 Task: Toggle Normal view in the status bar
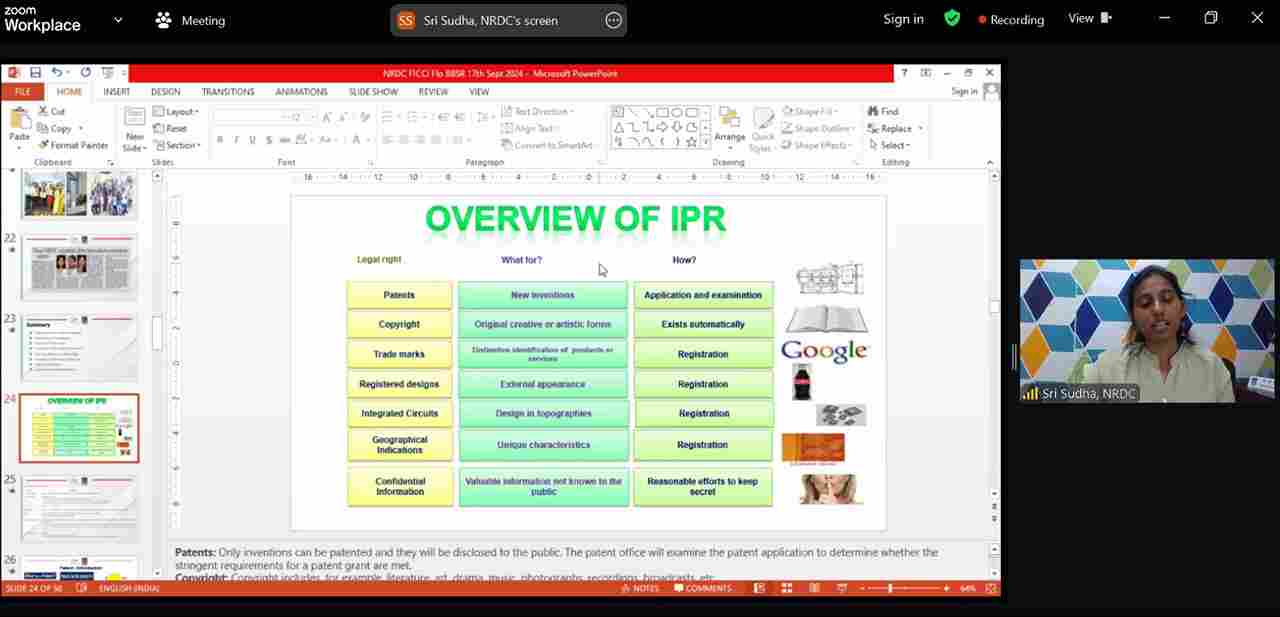click(760, 589)
